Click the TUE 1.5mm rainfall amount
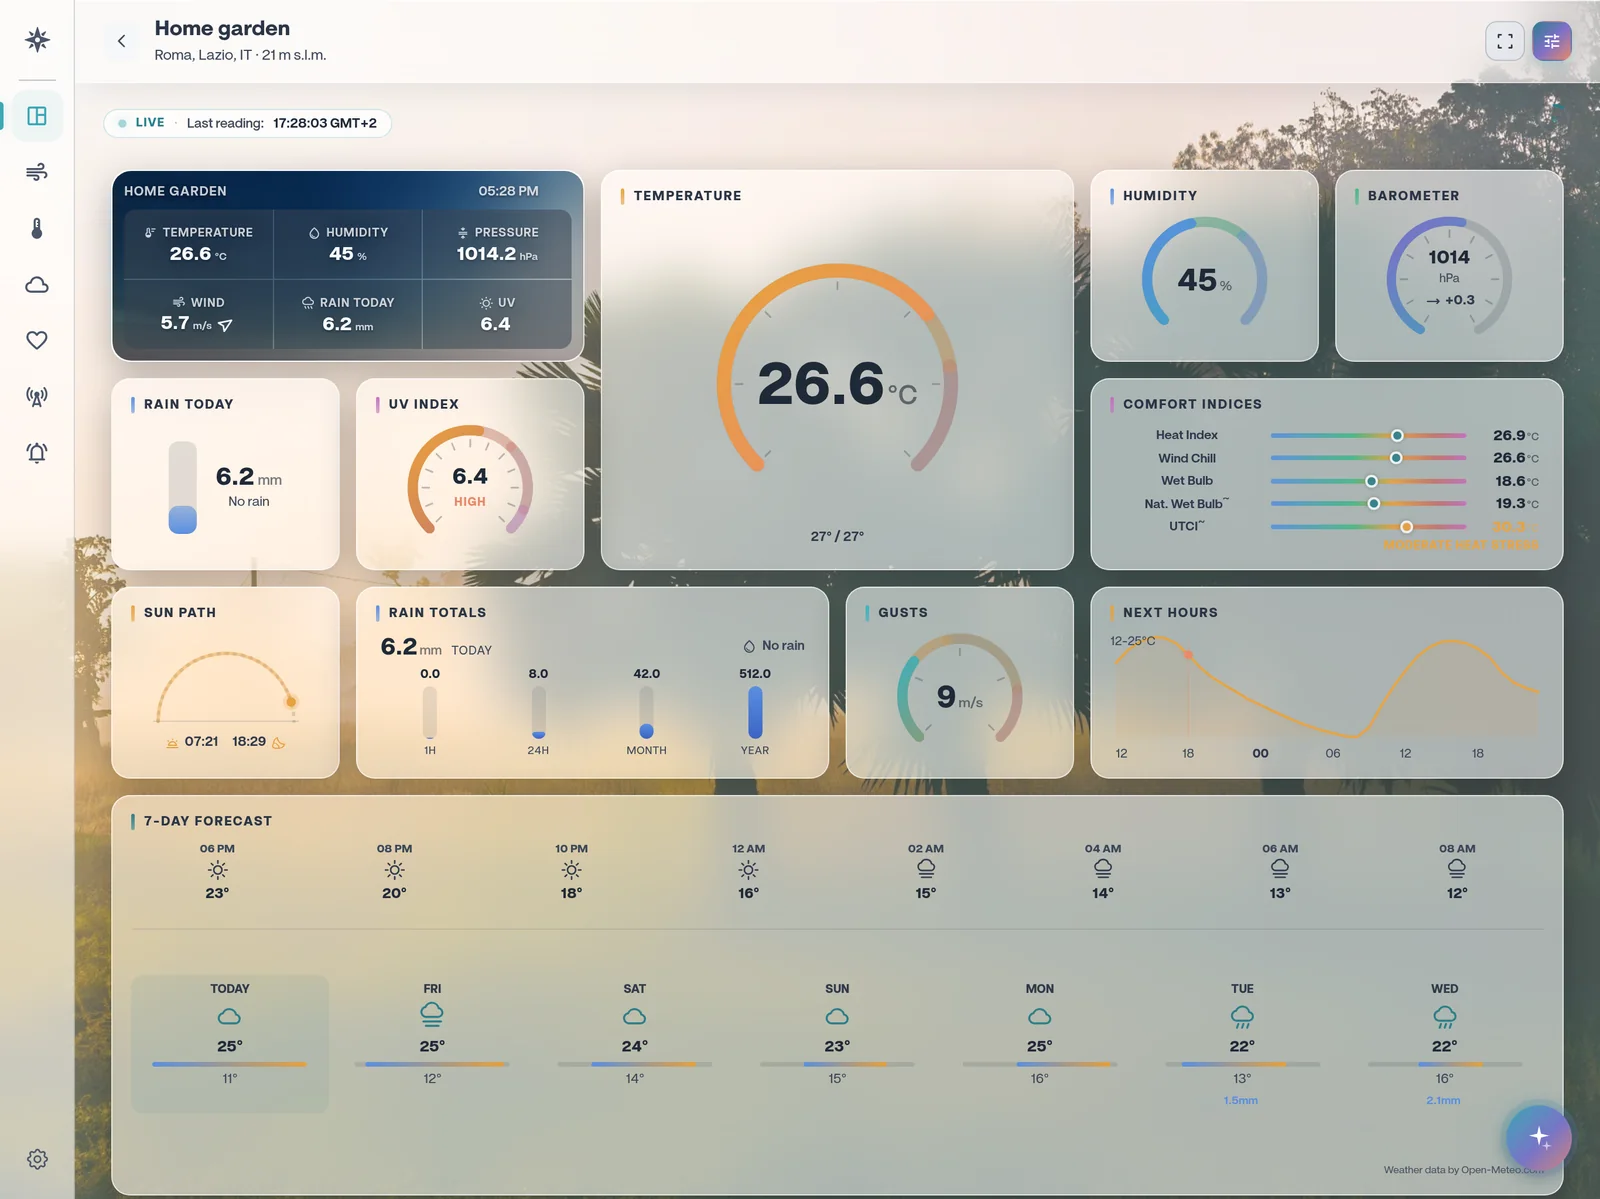 click(x=1241, y=1100)
